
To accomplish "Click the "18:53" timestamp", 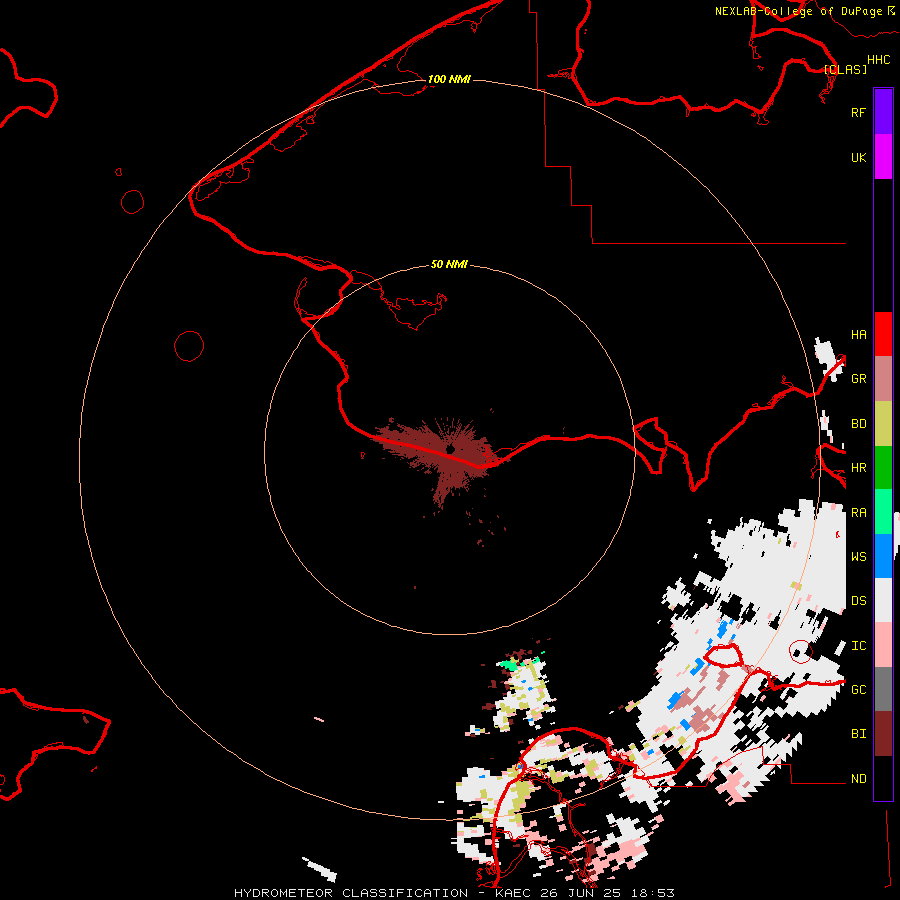I will pyautogui.click(x=653, y=893).
